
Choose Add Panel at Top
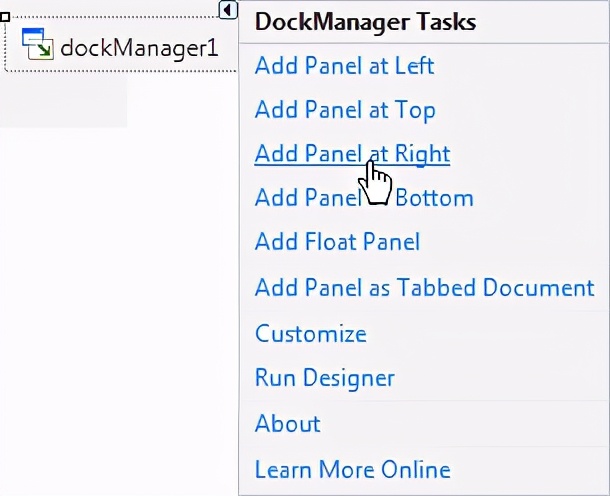coord(344,110)
